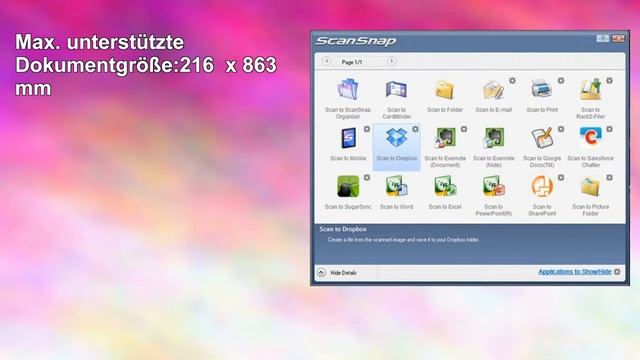Click the Page 1/1 indicator
The image size is (640, 360).
(x=351, y=62)
